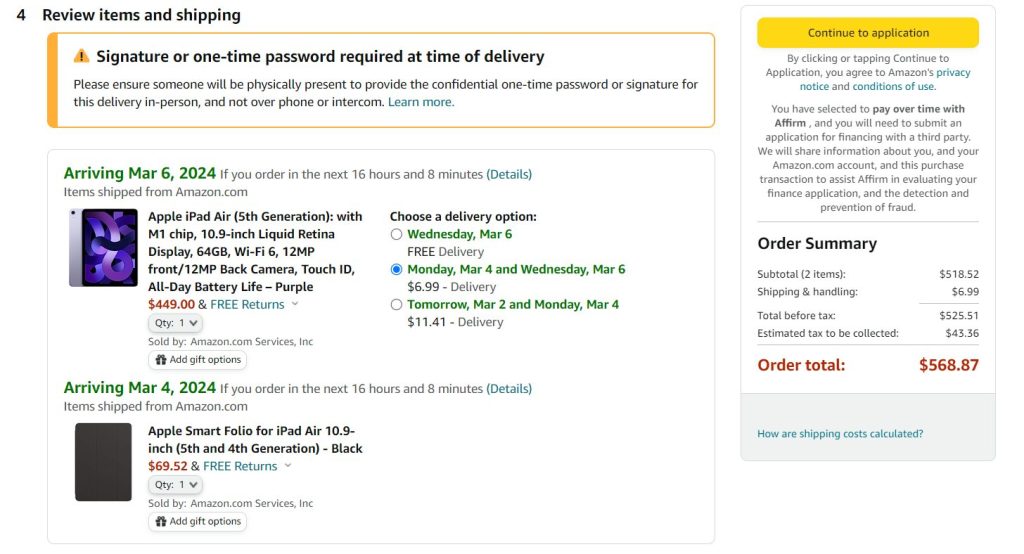This screenshot has width=1024, height=554.
Task: Open the conditions of use link
Action: click(x=893, y=87)
